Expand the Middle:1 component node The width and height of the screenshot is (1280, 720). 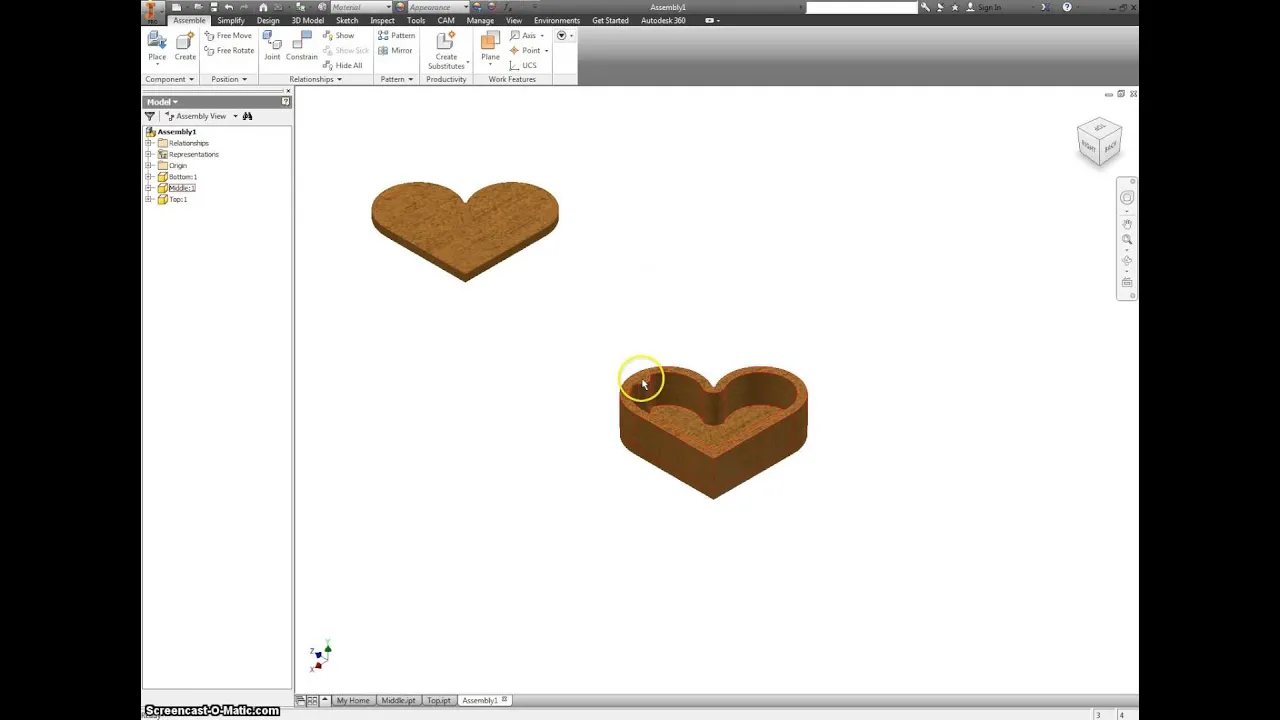click(150, 188)
